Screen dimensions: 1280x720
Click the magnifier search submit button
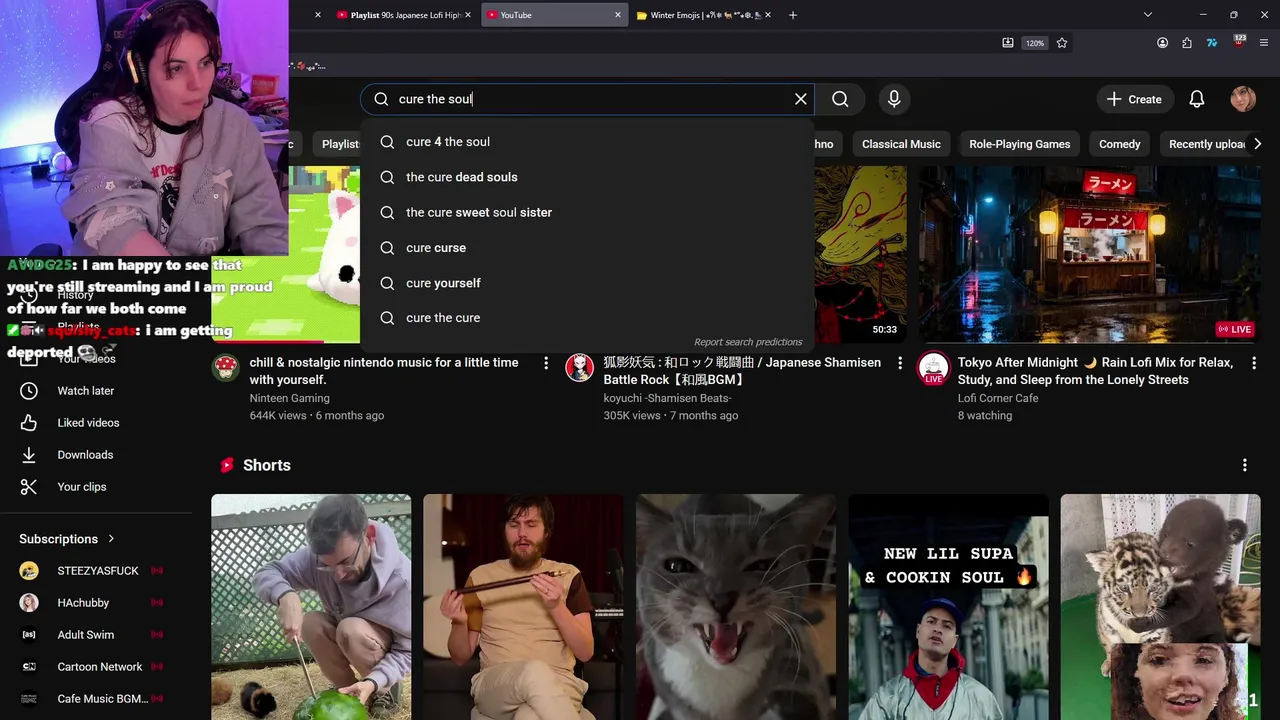coord(840,99)
